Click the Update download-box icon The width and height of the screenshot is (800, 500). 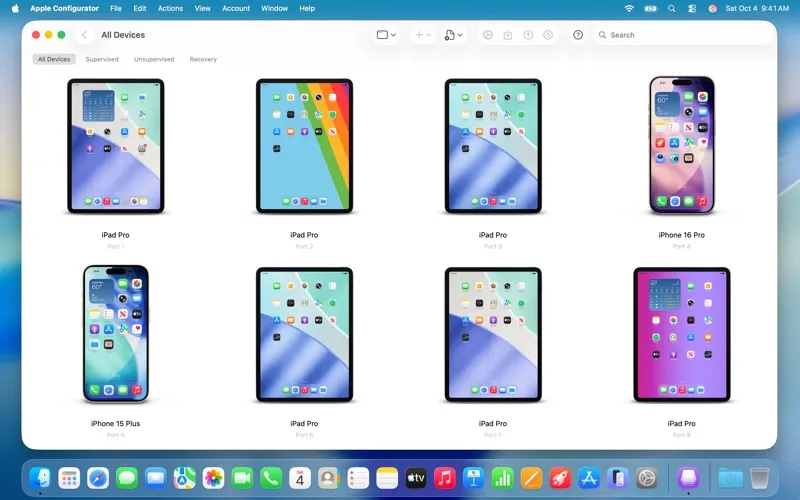508,35
